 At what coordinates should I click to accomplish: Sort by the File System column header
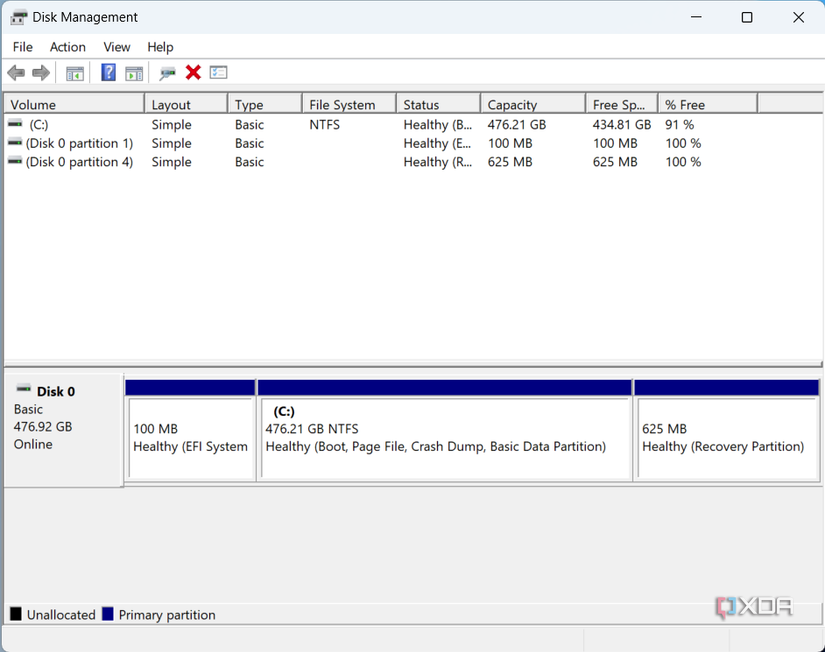tap(349, 104)
